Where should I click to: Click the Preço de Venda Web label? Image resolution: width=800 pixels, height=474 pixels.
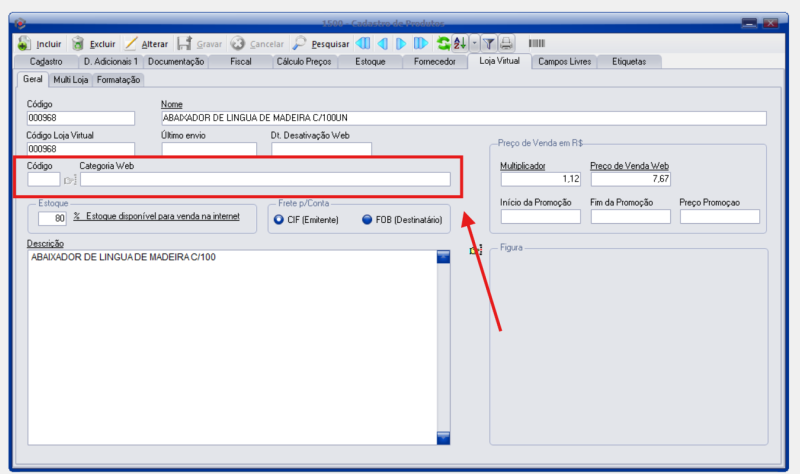[629, 165]
